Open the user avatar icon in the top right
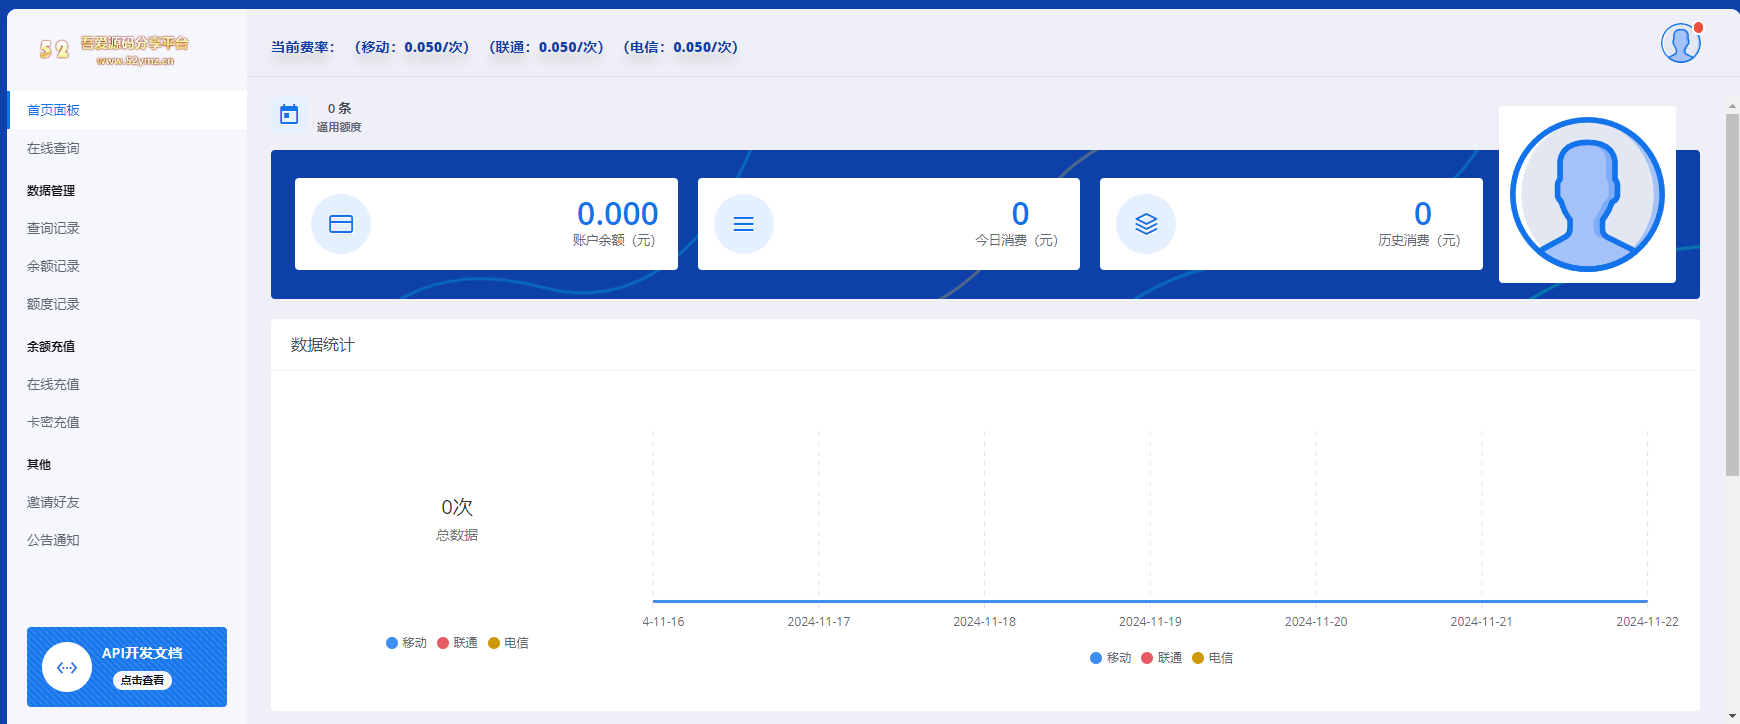The width and height of the screenshot is (1740, 724). click(x=1680, y=43)
